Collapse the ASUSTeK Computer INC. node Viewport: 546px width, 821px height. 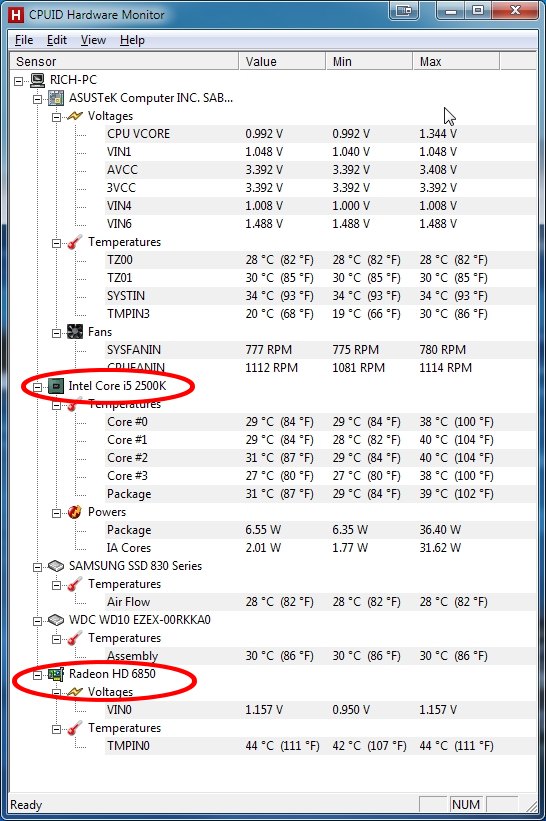click(38, 99)
